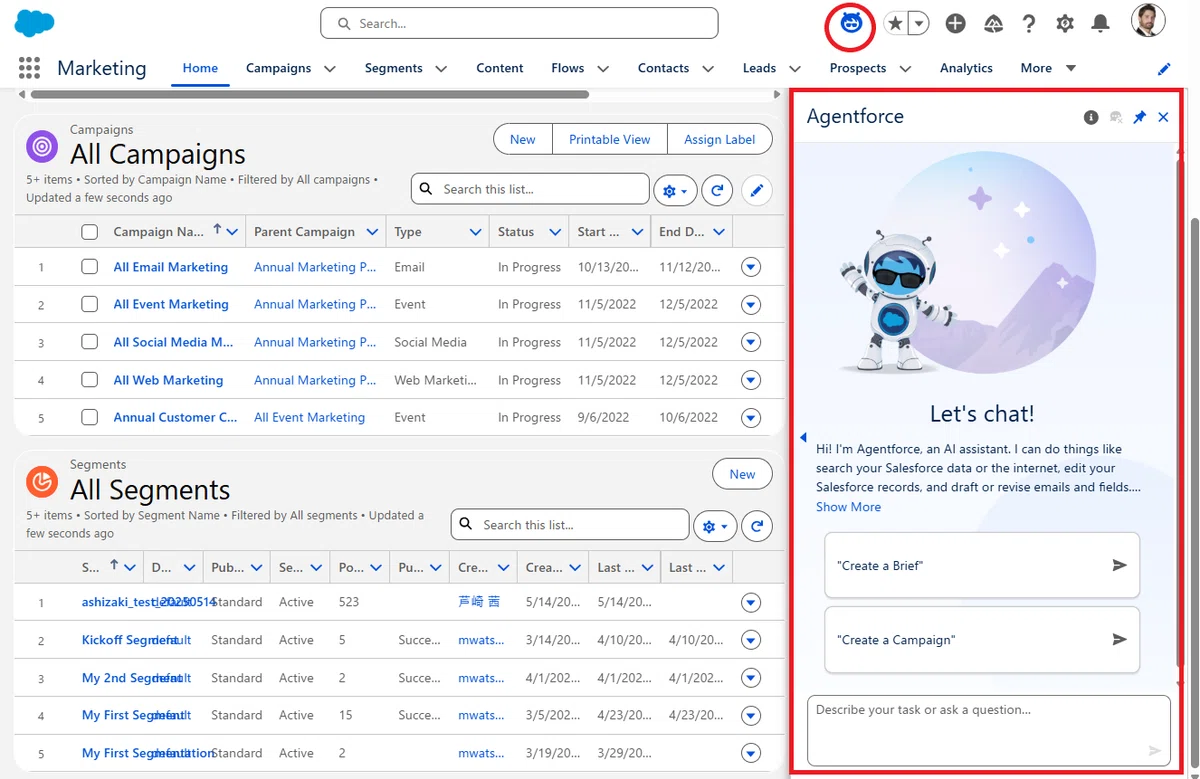Click the horizontal scrollbar above campaigns
Image resolution: width=1200 pixels, height=779 pixels.
(x=310, y=95)
